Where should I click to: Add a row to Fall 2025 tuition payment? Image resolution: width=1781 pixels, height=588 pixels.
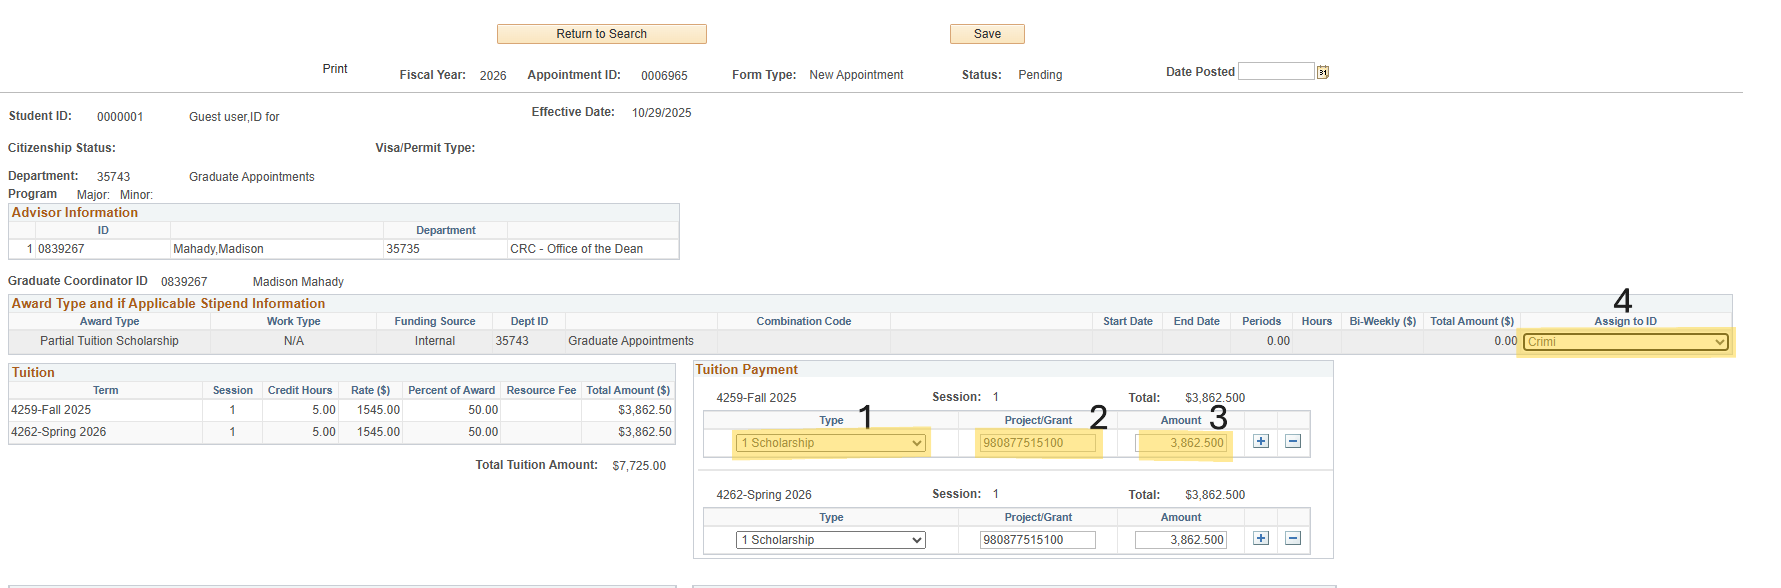(1261, 441)
